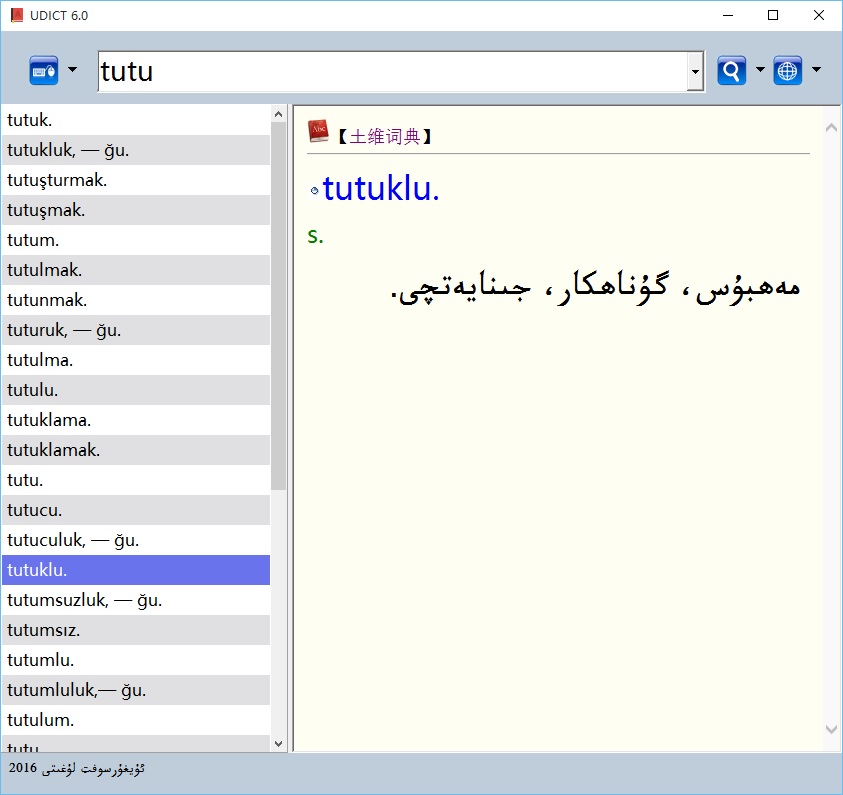Click the definition pane scroll up arrow
This screenshot has width=843, height=795.
coord(831,127)
